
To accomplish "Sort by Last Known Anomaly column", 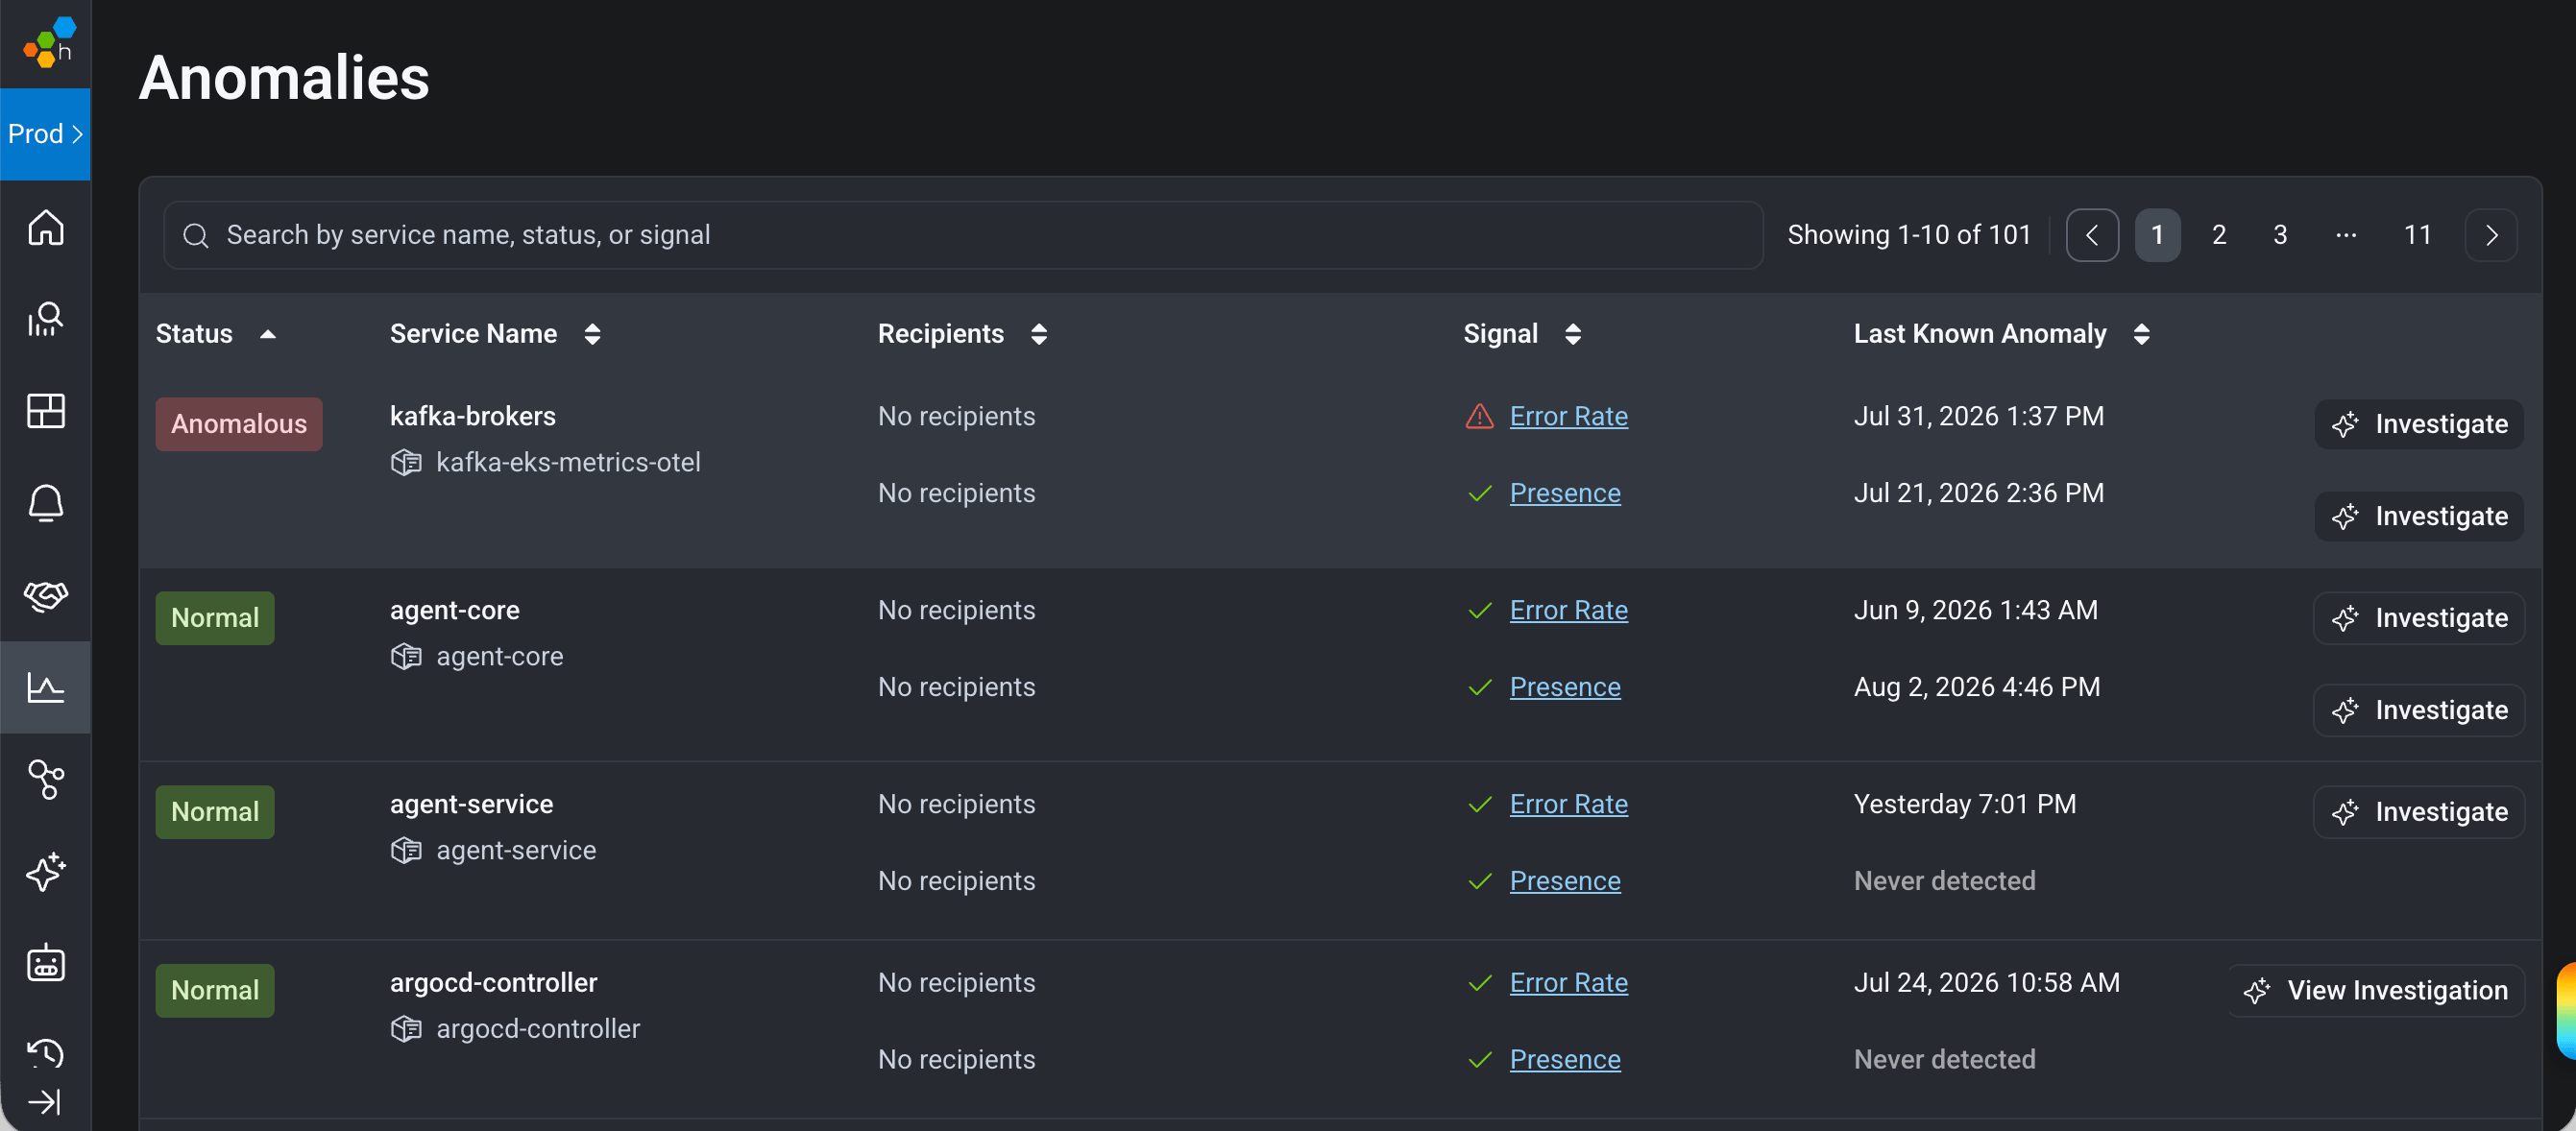I will point(2002,334).
